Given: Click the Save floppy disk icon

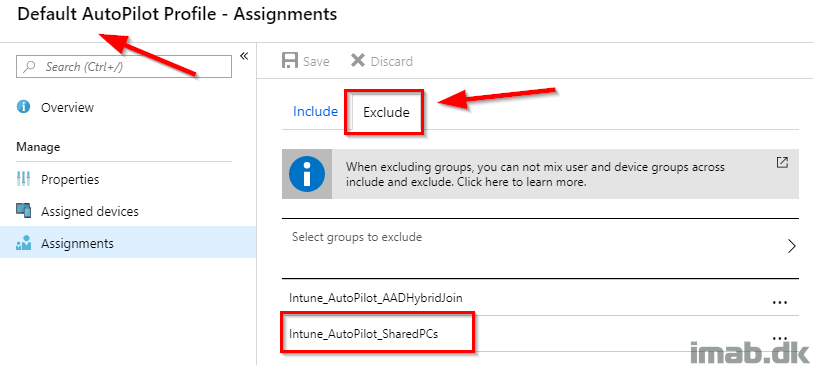Looking at the screenshot, I should tap(290, 61).
